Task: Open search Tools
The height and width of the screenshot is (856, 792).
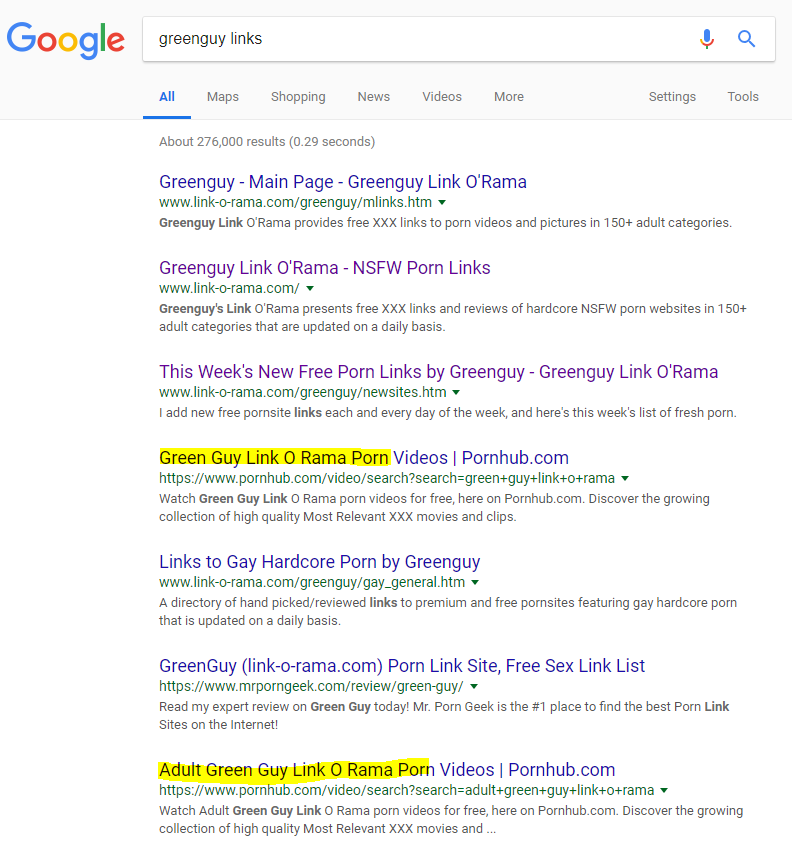Action: tap(743, 97)
